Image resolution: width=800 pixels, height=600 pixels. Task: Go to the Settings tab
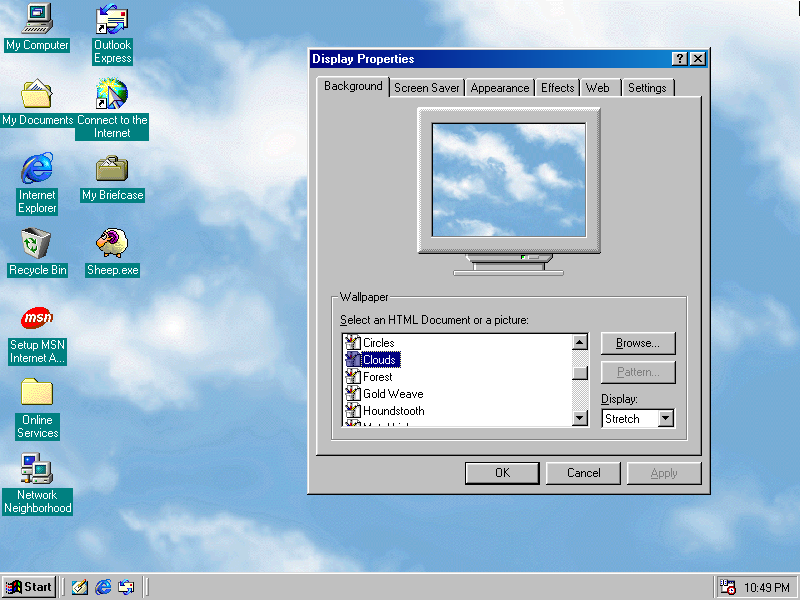pos(647,88)
